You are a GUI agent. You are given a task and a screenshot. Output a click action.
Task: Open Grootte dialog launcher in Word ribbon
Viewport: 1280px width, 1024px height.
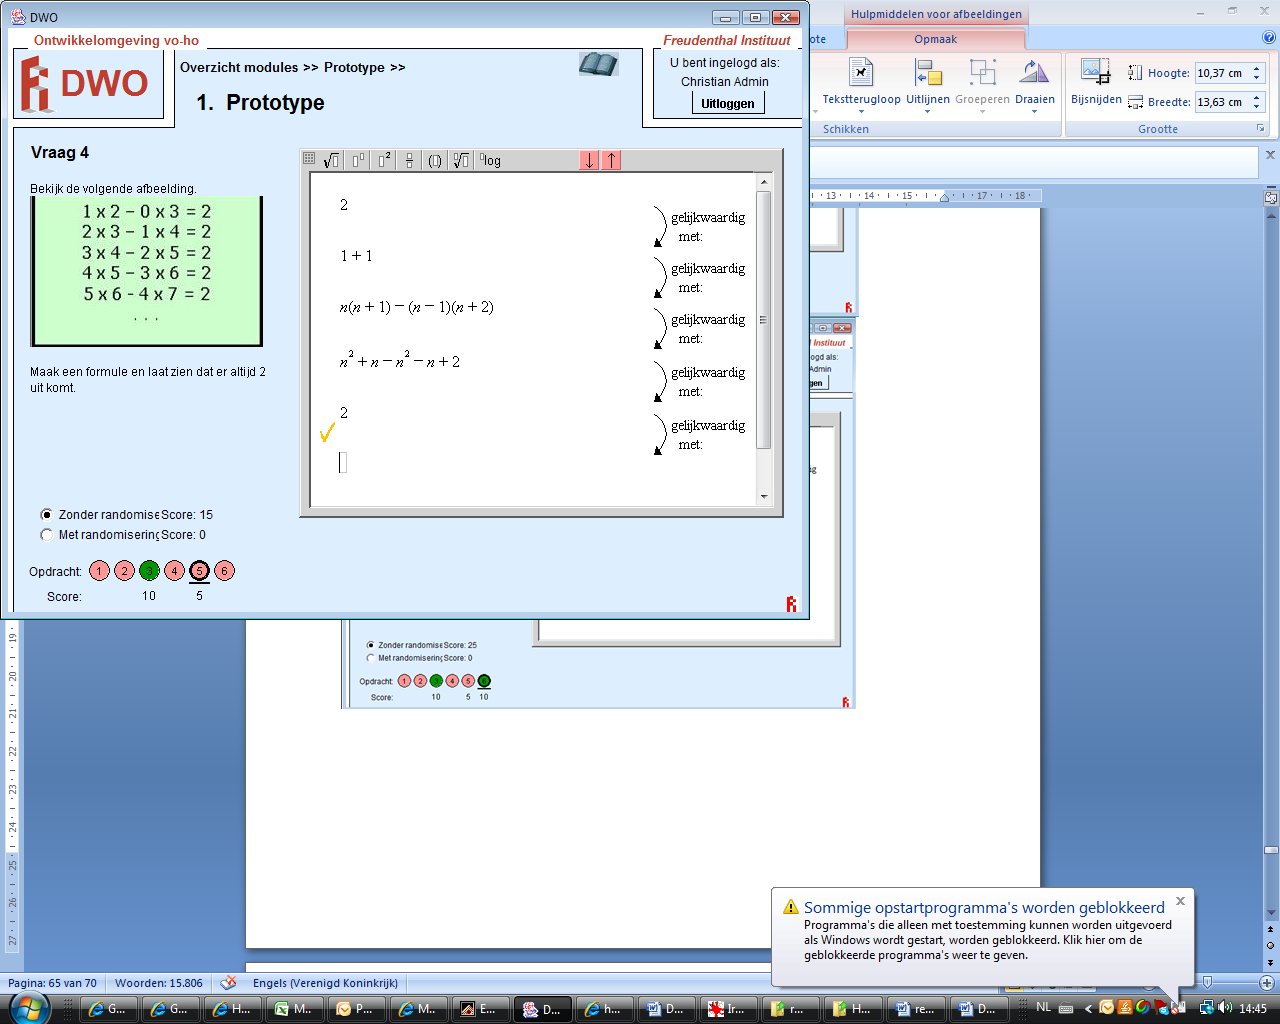(1260, 129)
